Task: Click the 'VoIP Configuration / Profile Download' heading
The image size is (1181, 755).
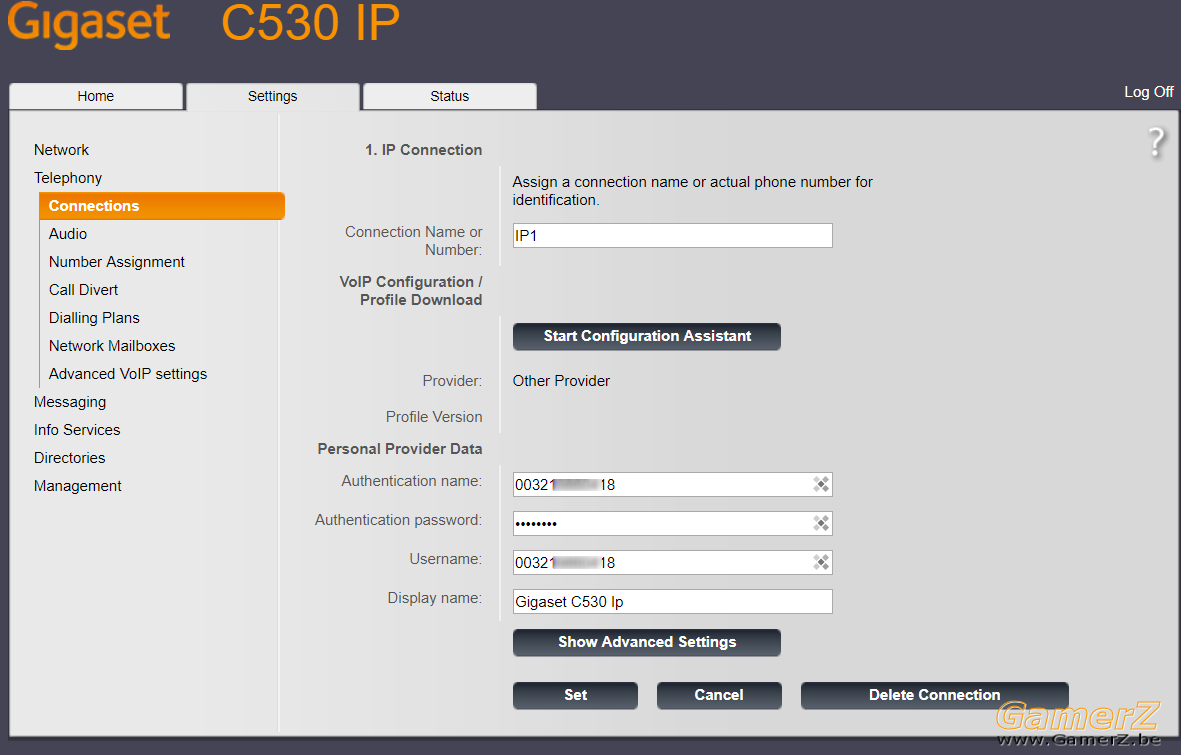Action: point(410,291)
